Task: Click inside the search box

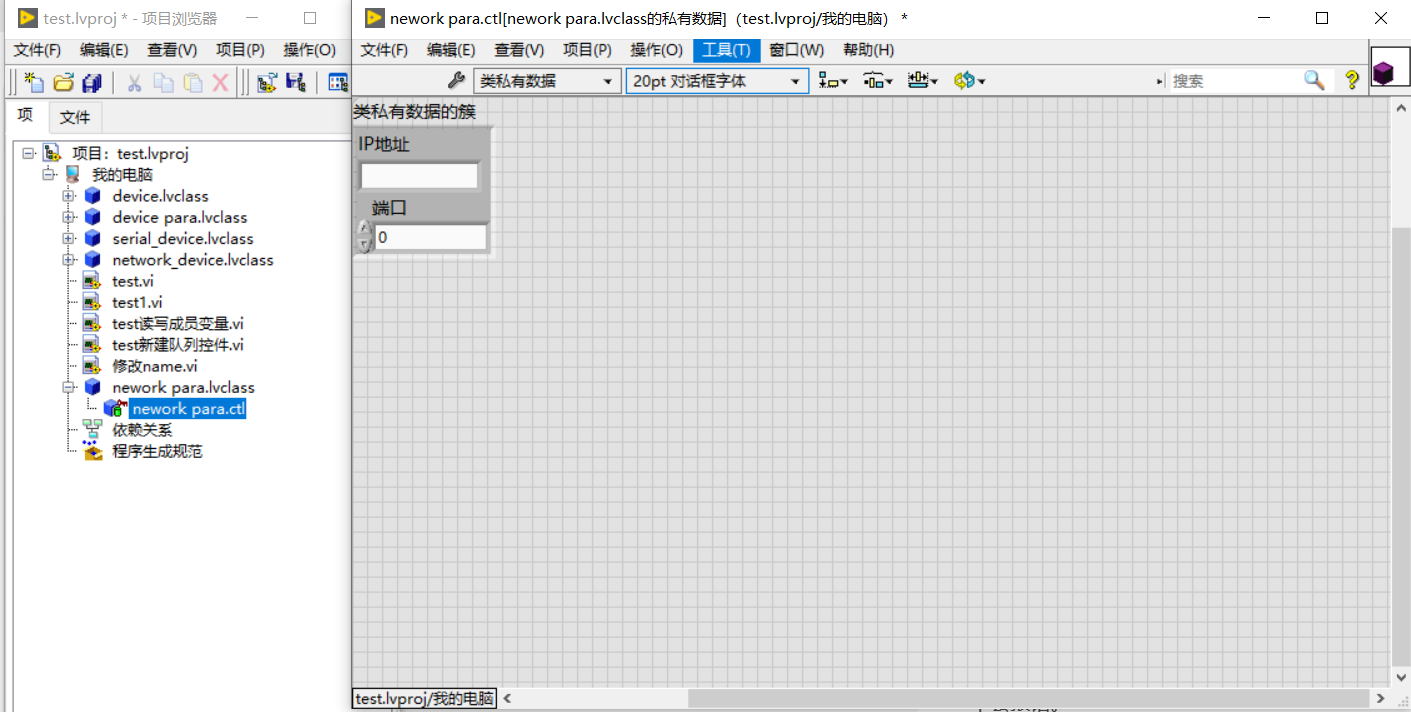Action: click(x=1236, y=81)
